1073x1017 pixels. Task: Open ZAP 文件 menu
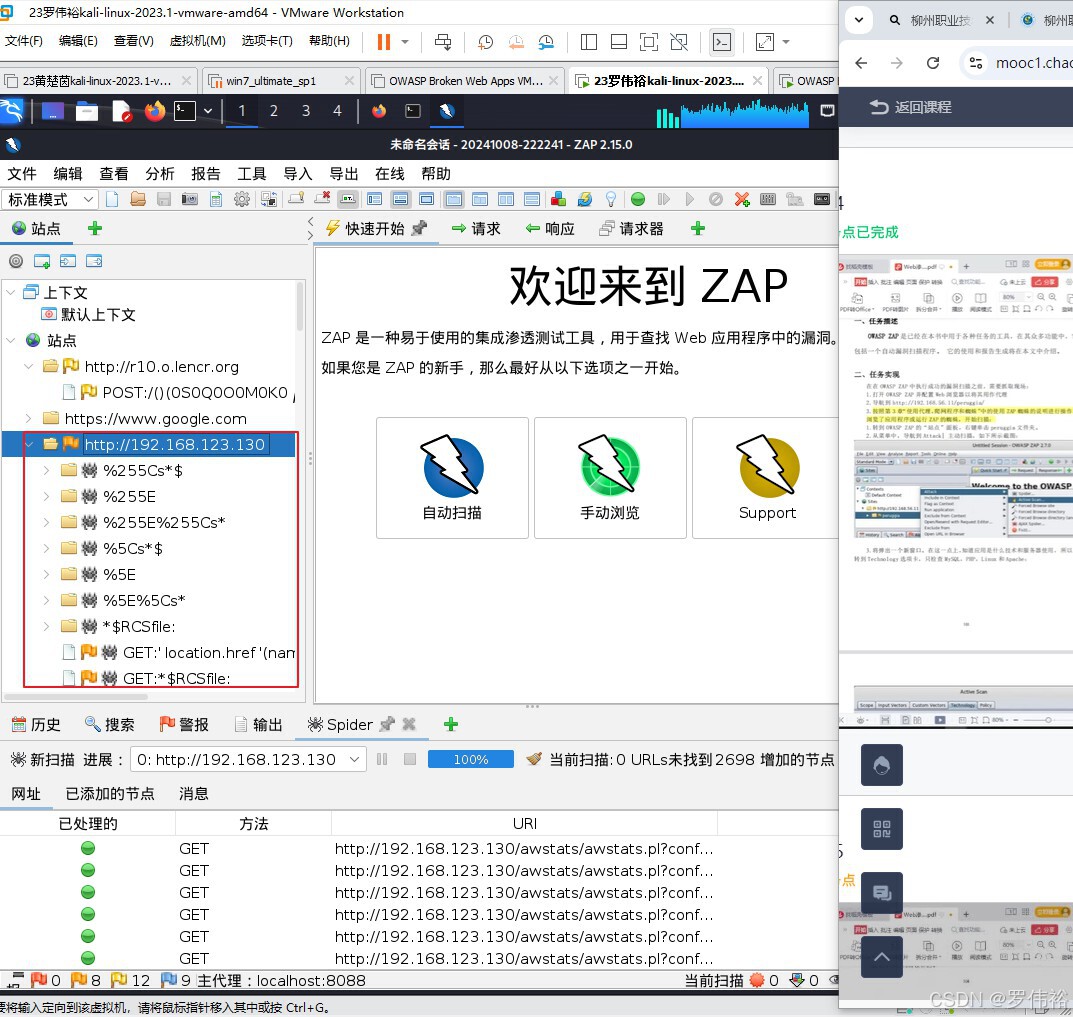22,173
